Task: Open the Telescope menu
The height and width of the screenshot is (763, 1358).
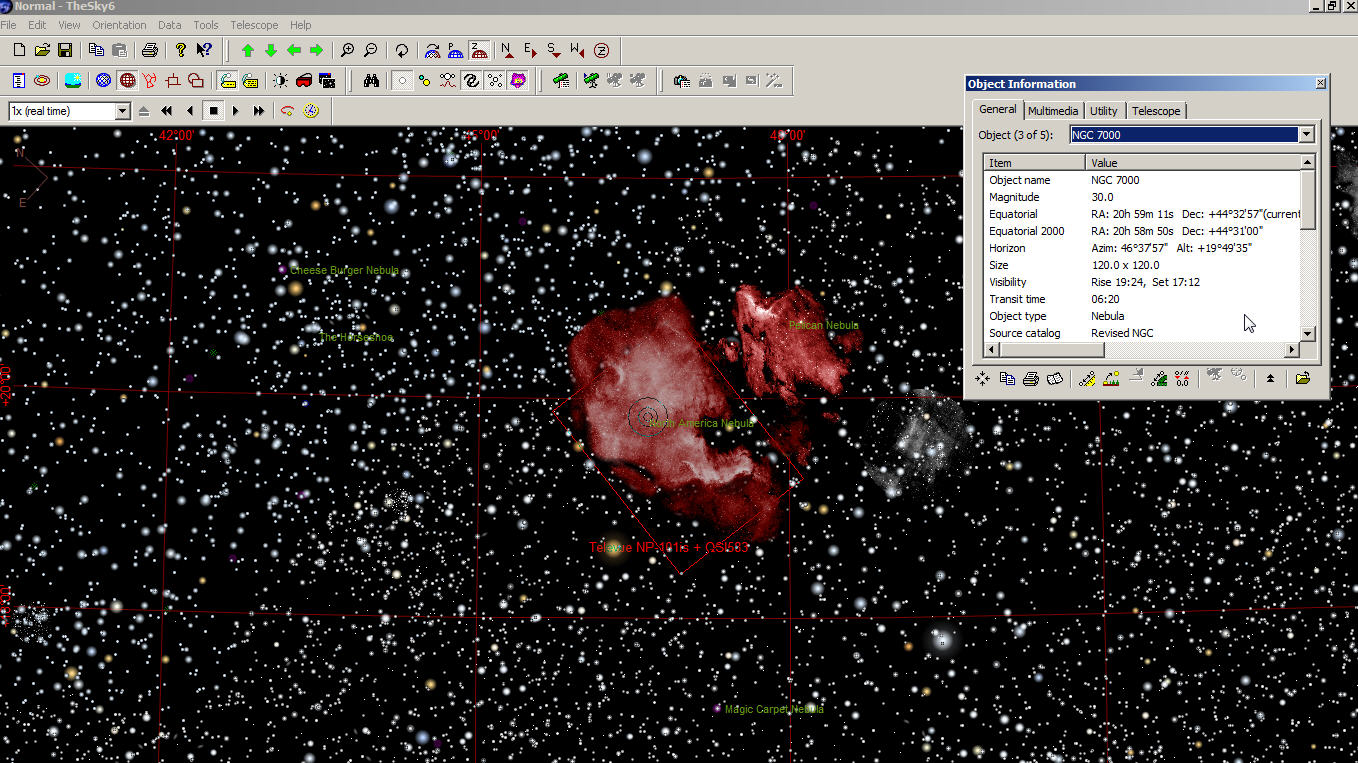Action: tap(253, 25)
